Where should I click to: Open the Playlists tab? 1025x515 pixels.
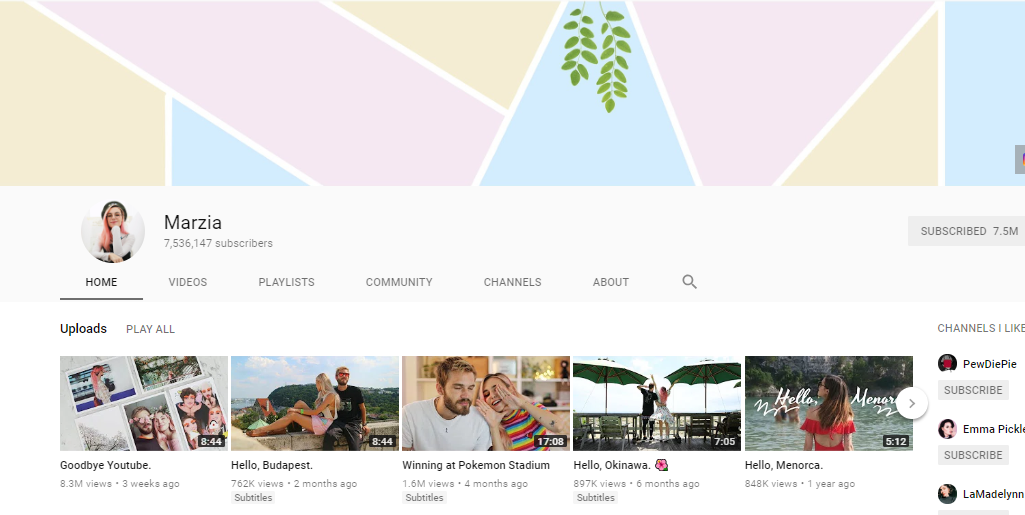pyautogui.click(x=286, y=282)
